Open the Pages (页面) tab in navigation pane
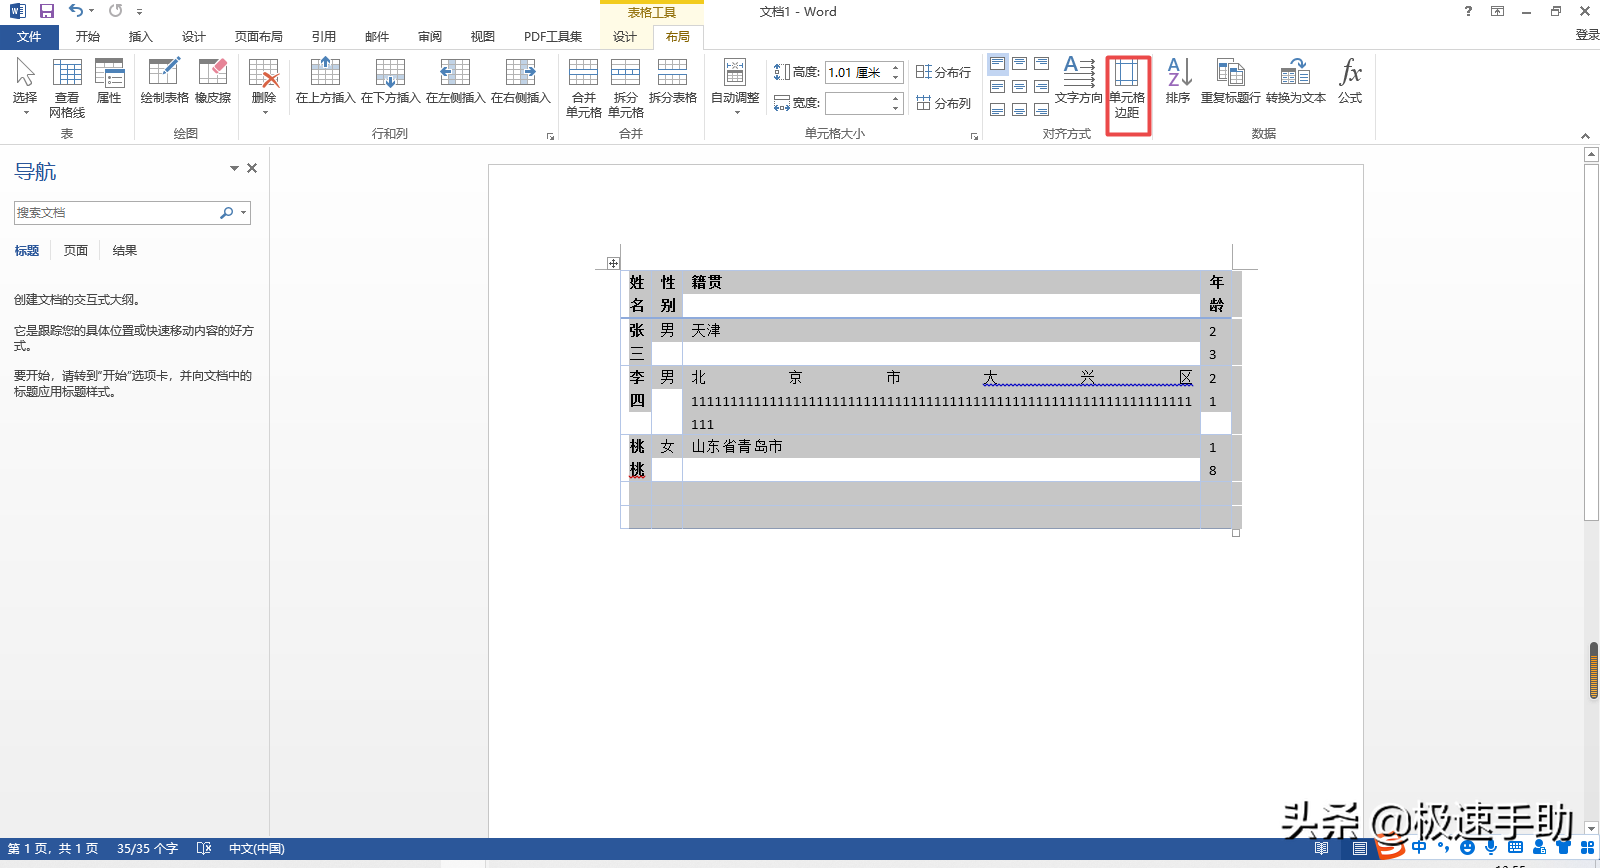Image resolution: width=1600 pixels, height=868 pixels. (76, 251)
